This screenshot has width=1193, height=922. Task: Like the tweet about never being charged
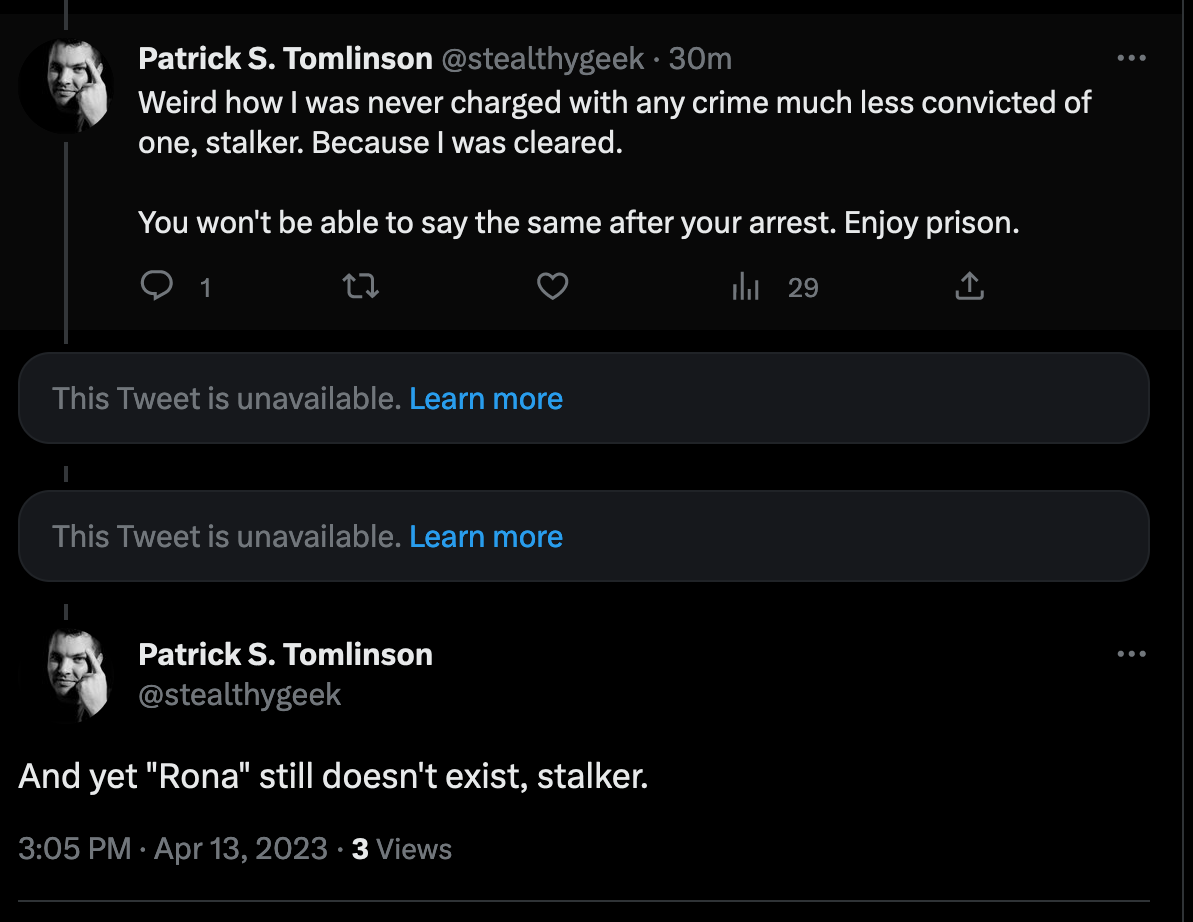click(553, 288)
